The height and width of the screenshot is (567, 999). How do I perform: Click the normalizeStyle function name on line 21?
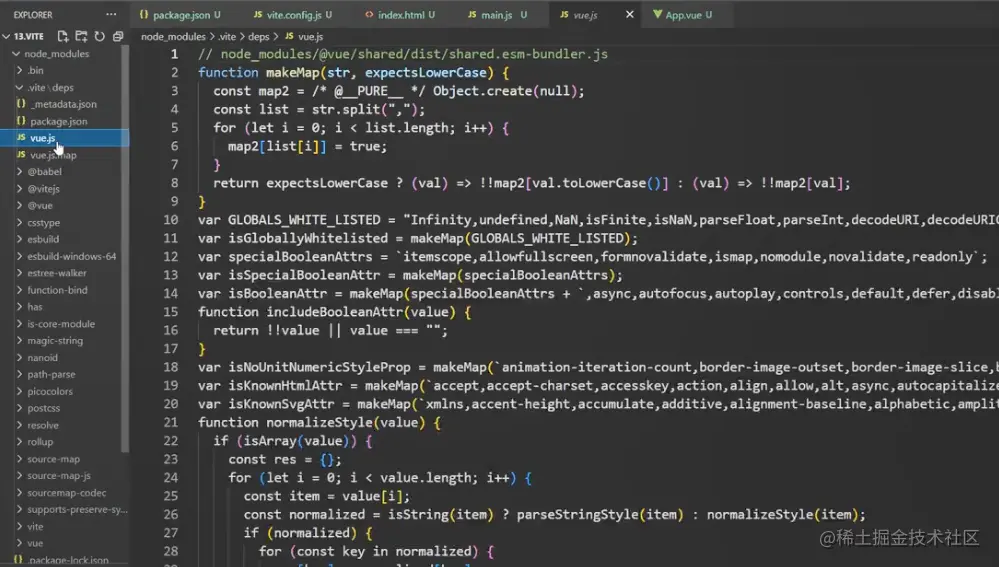pyautogui.click(x=319, y=422)
